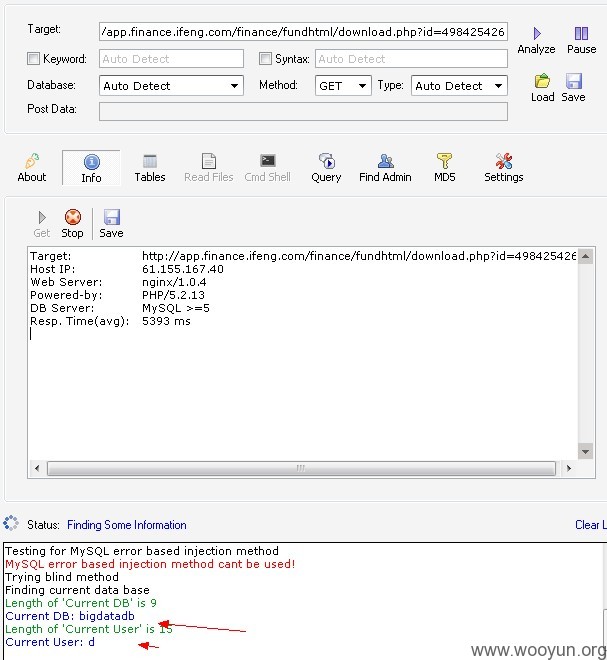Screen dimensions: 607x660
Task: Click the 'Current DB: bigdatadb' log line
Action: pos(70,616)
